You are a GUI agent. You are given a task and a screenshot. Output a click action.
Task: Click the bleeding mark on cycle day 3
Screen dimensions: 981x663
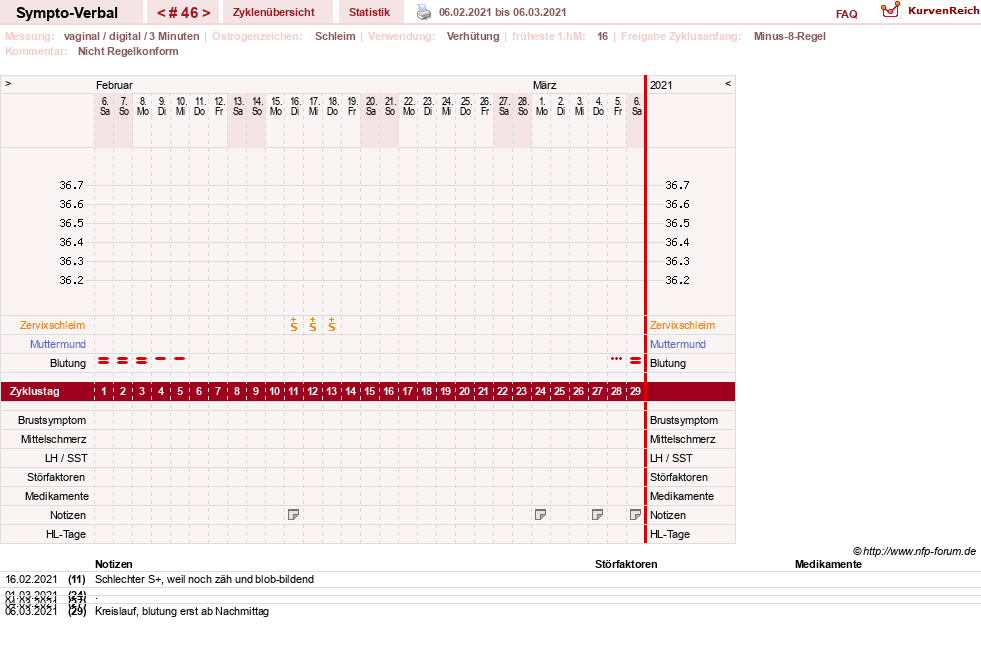[141, 360]
